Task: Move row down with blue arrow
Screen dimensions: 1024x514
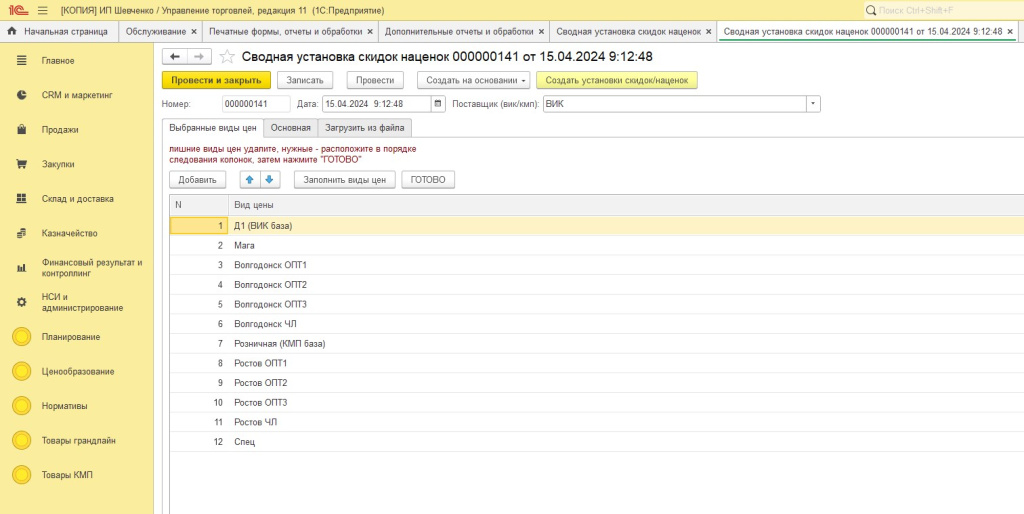Action: click(x=269, y=180)
